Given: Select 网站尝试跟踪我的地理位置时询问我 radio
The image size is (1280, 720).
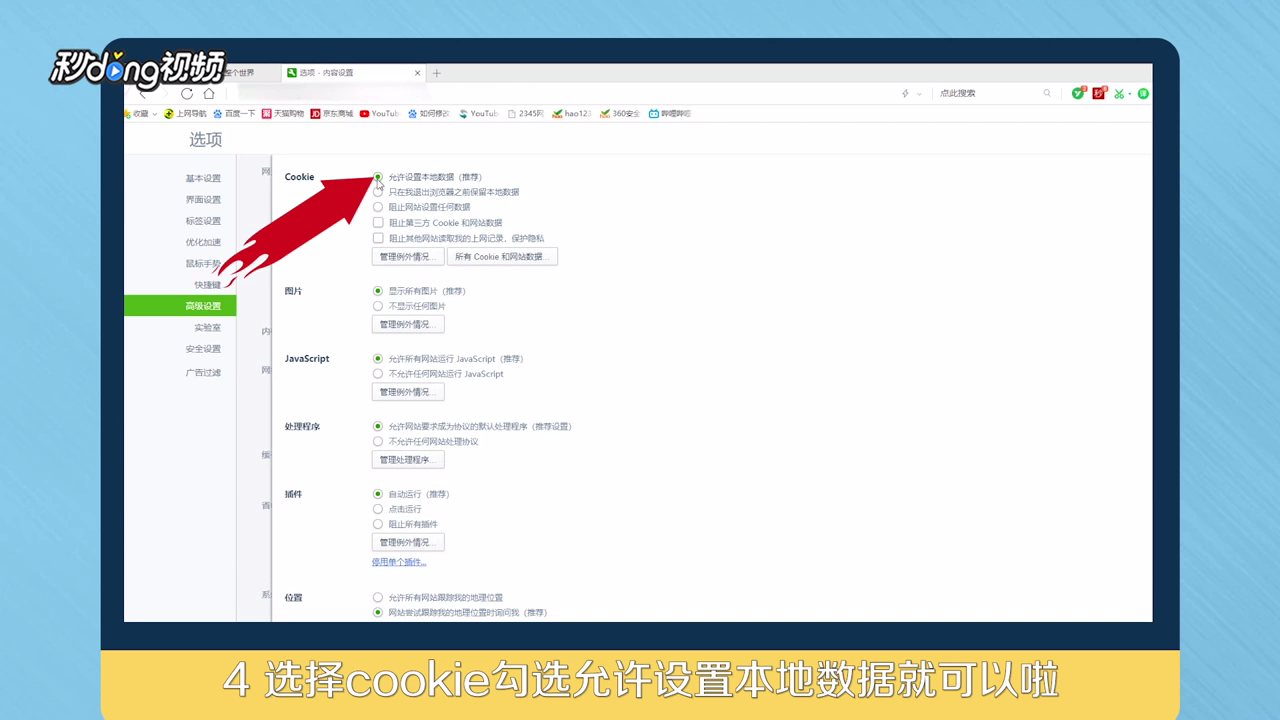Looking at the screenshot, I should pyautogui.click(x=378, y=612).
